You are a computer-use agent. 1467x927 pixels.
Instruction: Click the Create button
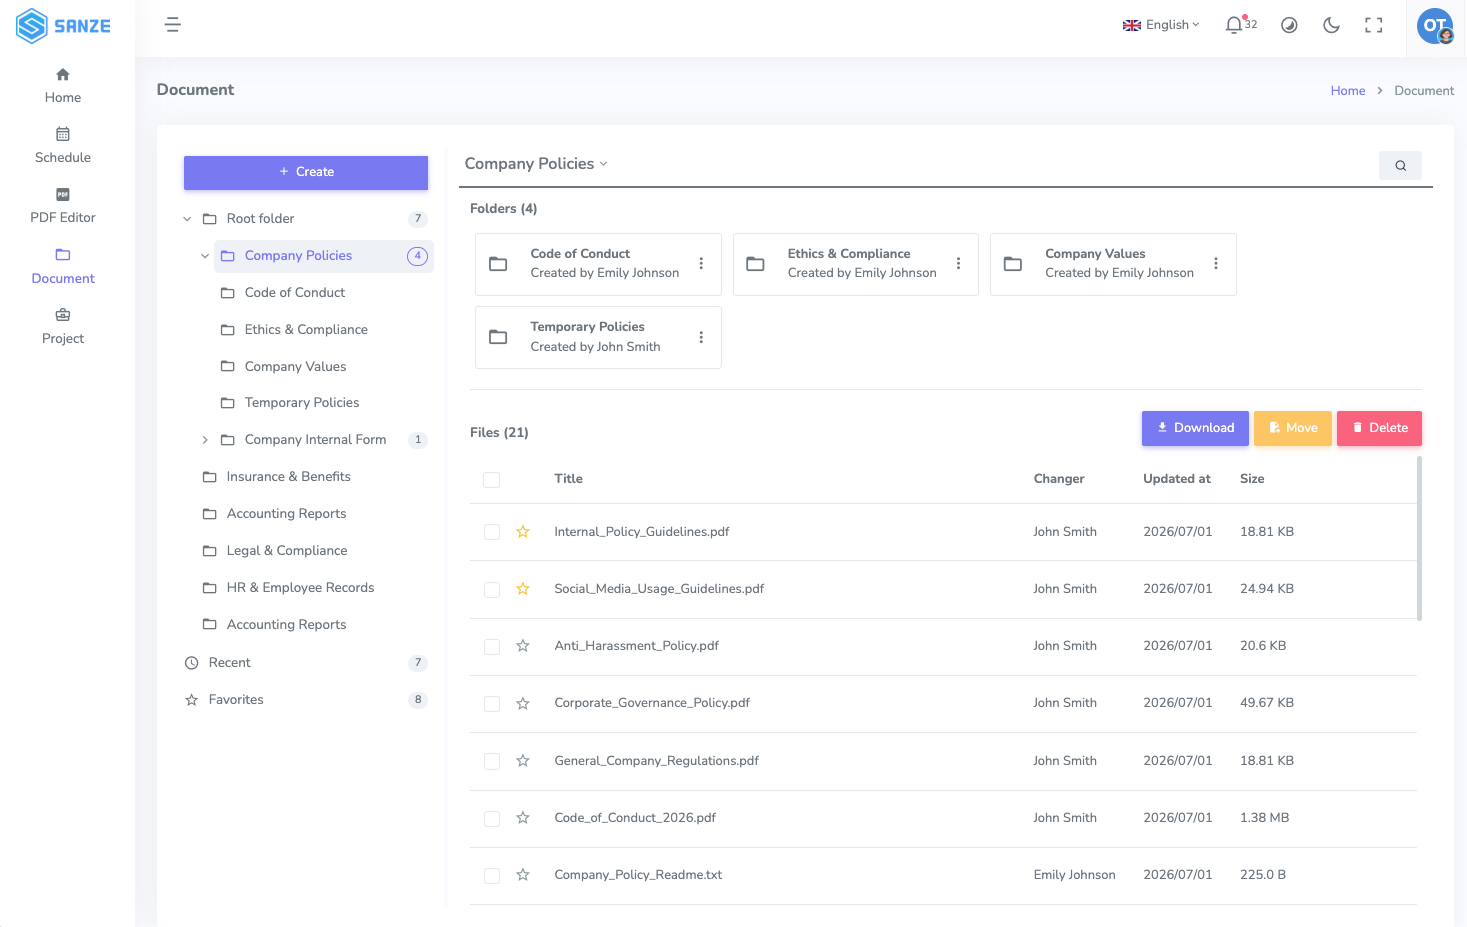click(306, 172)
